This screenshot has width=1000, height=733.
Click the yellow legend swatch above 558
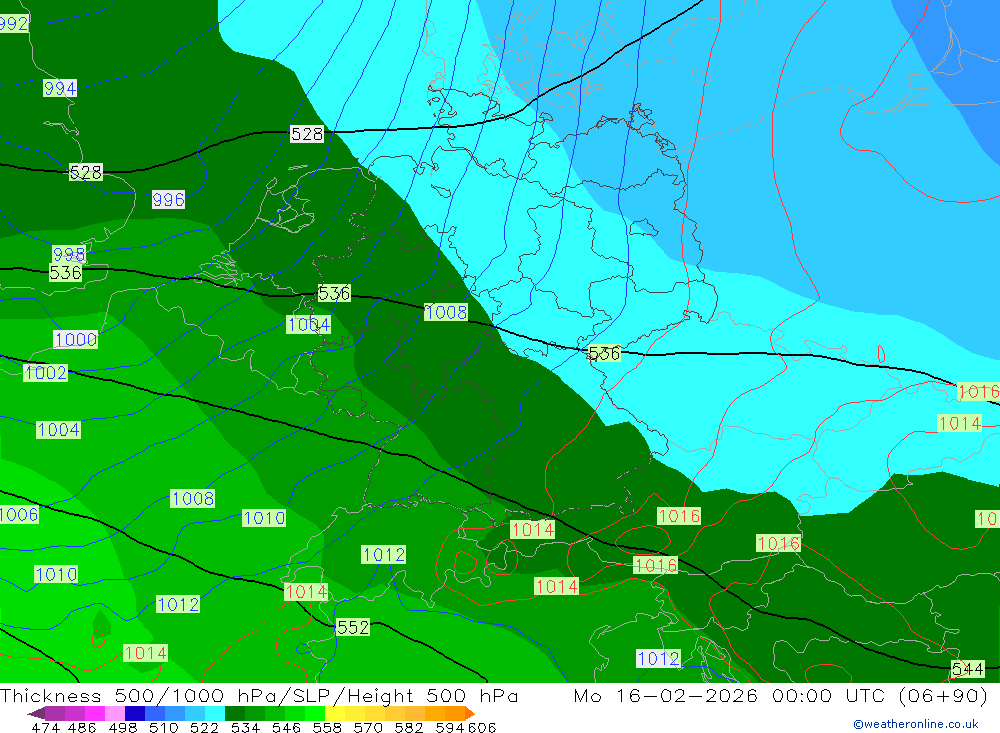(335, 713)
